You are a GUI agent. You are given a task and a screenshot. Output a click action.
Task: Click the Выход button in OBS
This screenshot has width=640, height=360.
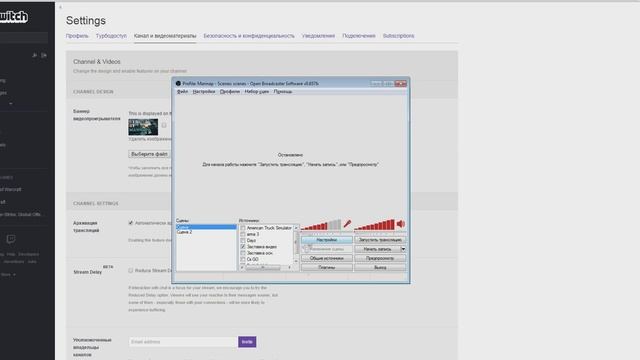380,268
